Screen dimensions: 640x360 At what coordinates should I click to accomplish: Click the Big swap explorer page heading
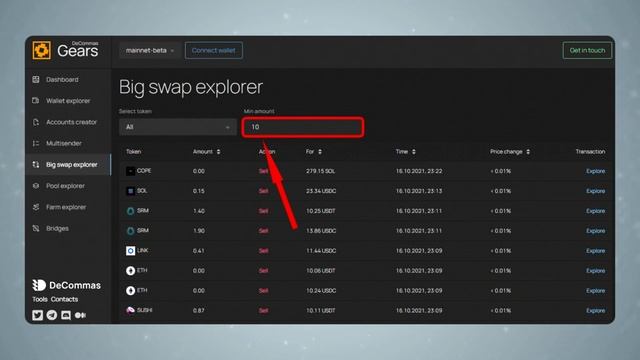pos(191,87)
